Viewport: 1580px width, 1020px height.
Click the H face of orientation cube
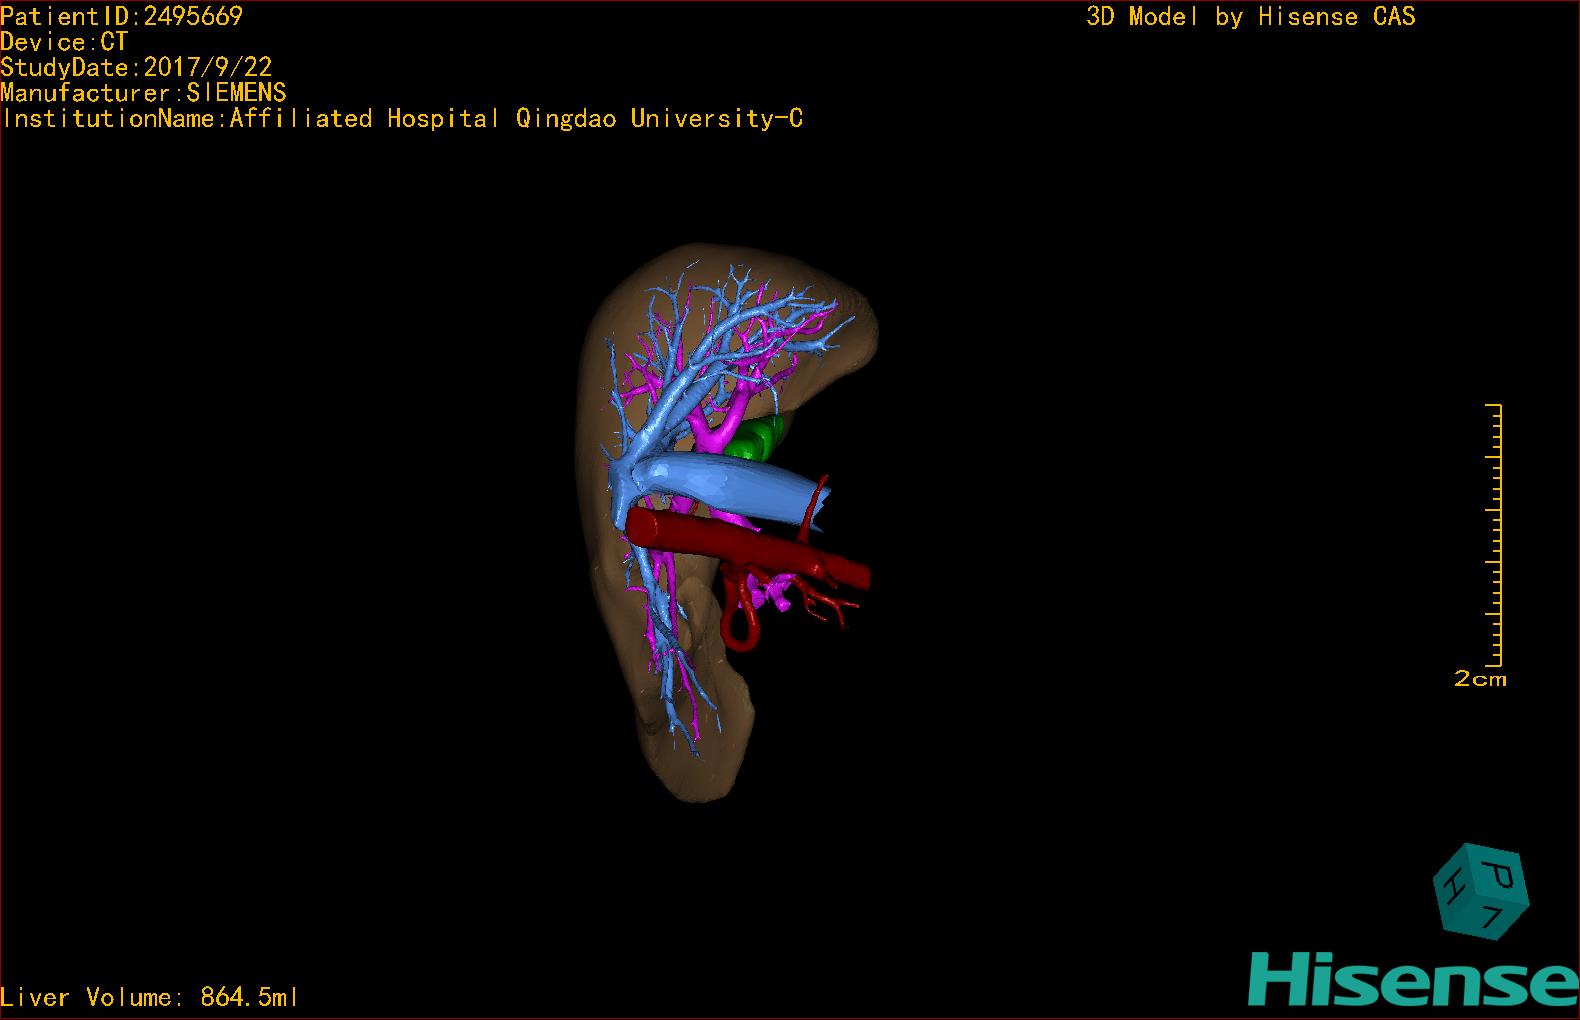[1453, 888]
